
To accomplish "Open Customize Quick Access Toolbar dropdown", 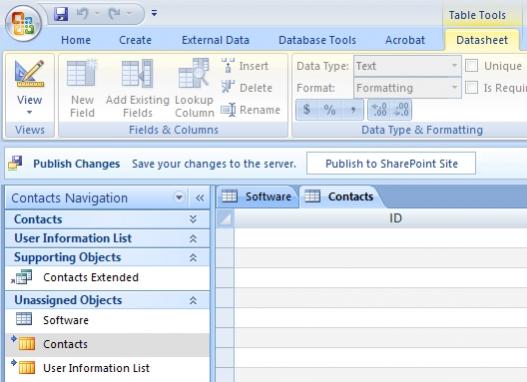I will point(154,13).
